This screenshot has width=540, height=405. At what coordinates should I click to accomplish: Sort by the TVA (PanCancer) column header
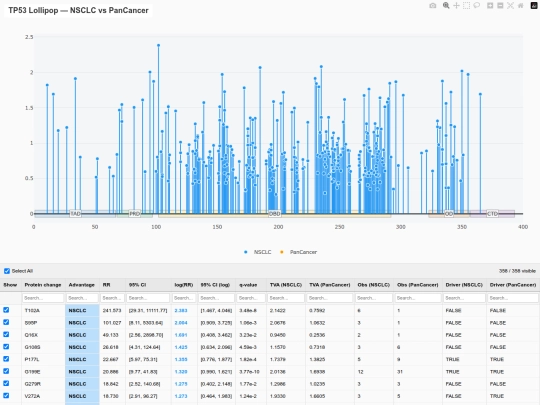[x=330, y=285]
